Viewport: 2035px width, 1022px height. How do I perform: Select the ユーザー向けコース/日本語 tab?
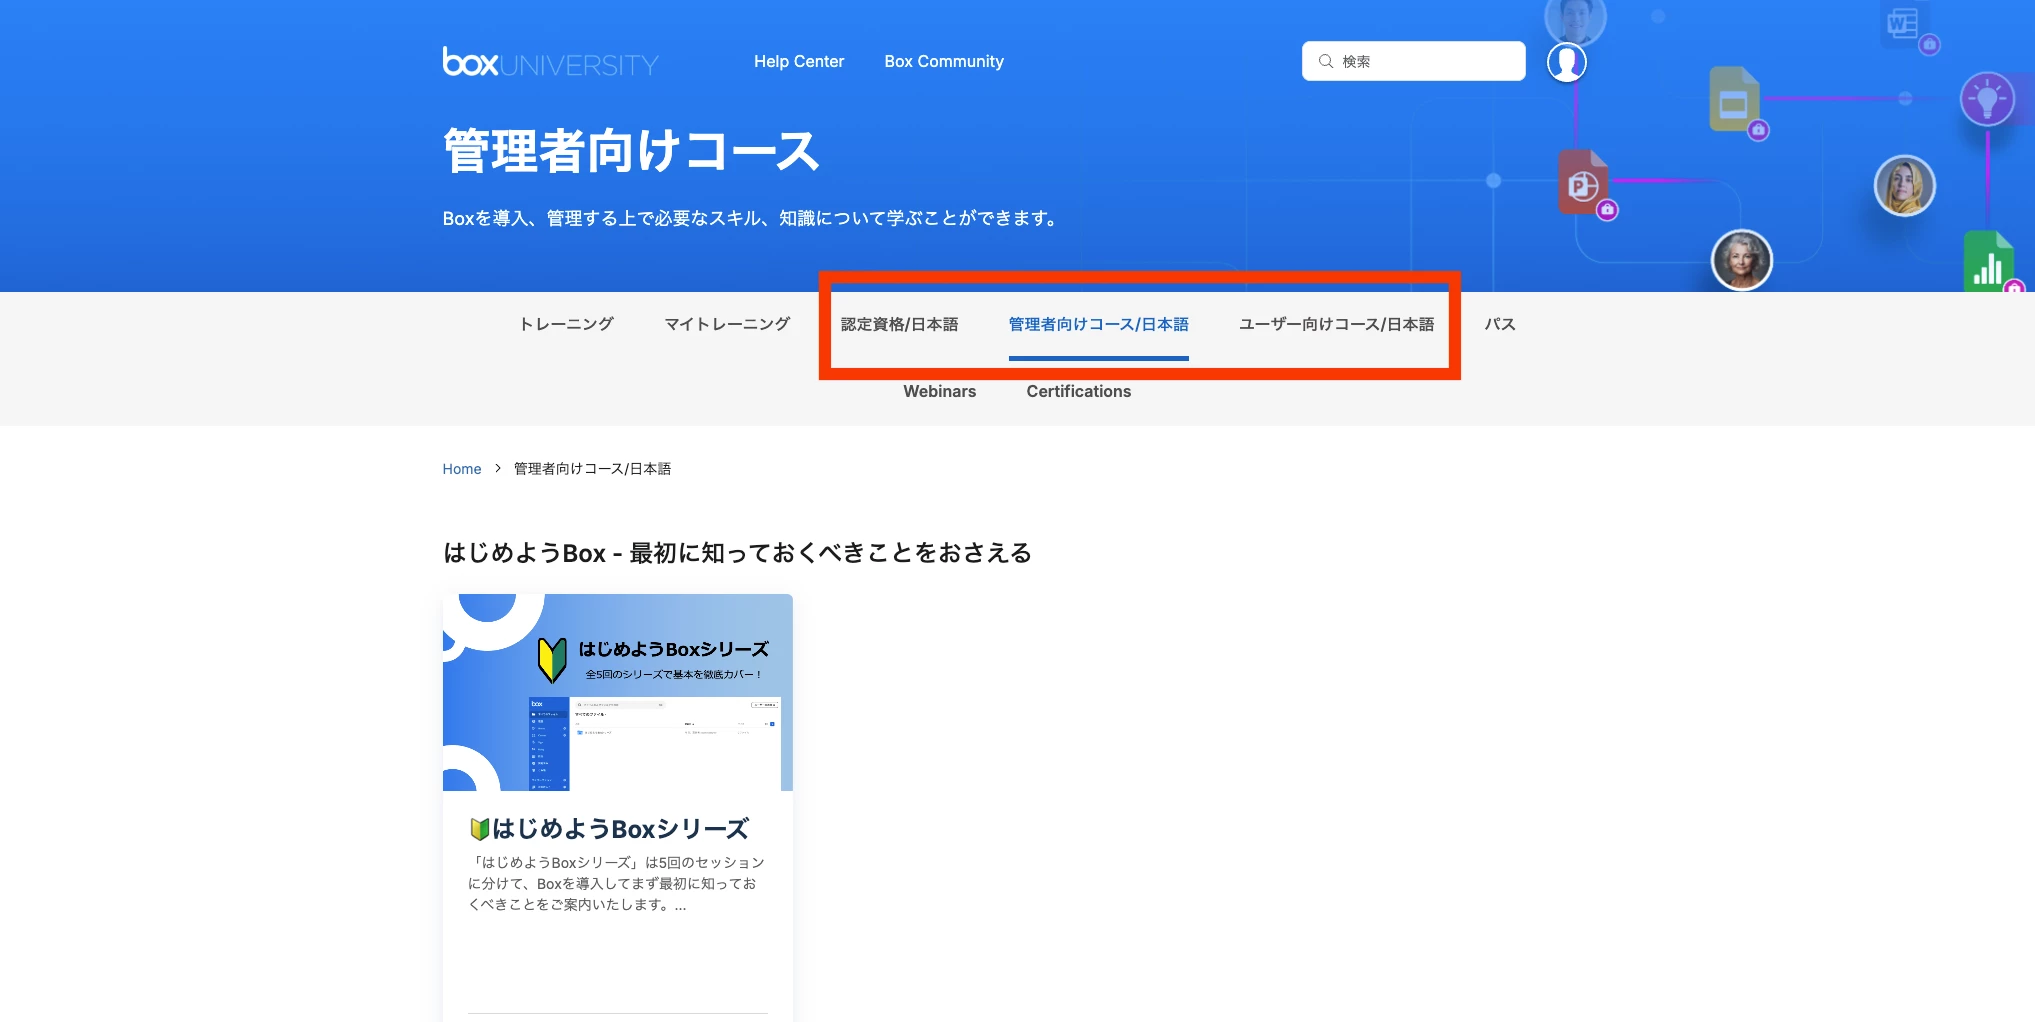click(x=1336, y=324)
